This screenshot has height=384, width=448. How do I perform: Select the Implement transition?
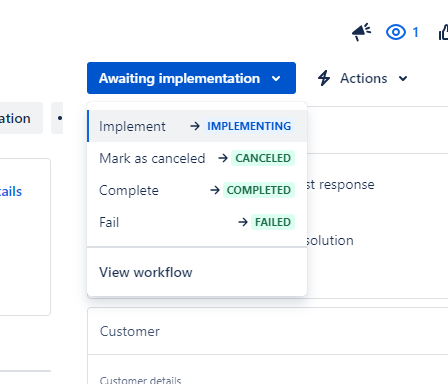tap(197, 126)
